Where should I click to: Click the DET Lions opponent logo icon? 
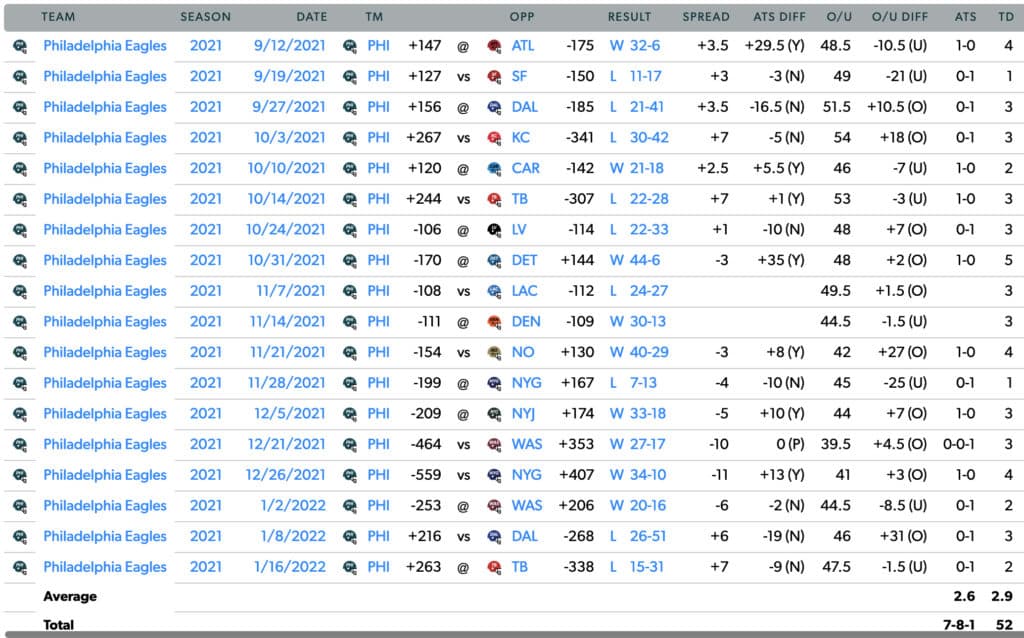click(x=494, y=261)
